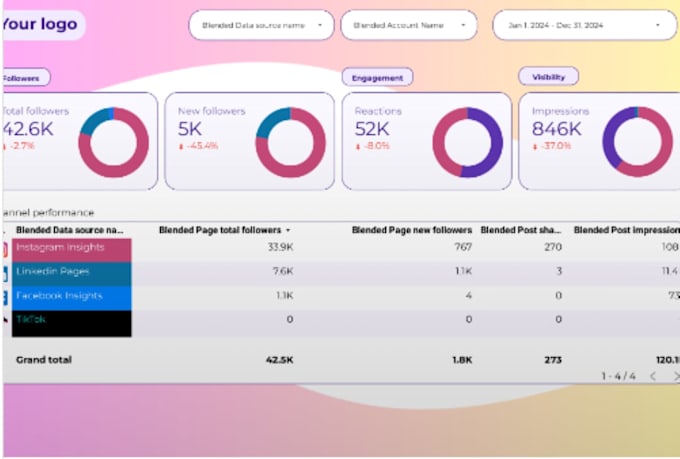Click the Instagram icon in the table

tap(5, 250)
